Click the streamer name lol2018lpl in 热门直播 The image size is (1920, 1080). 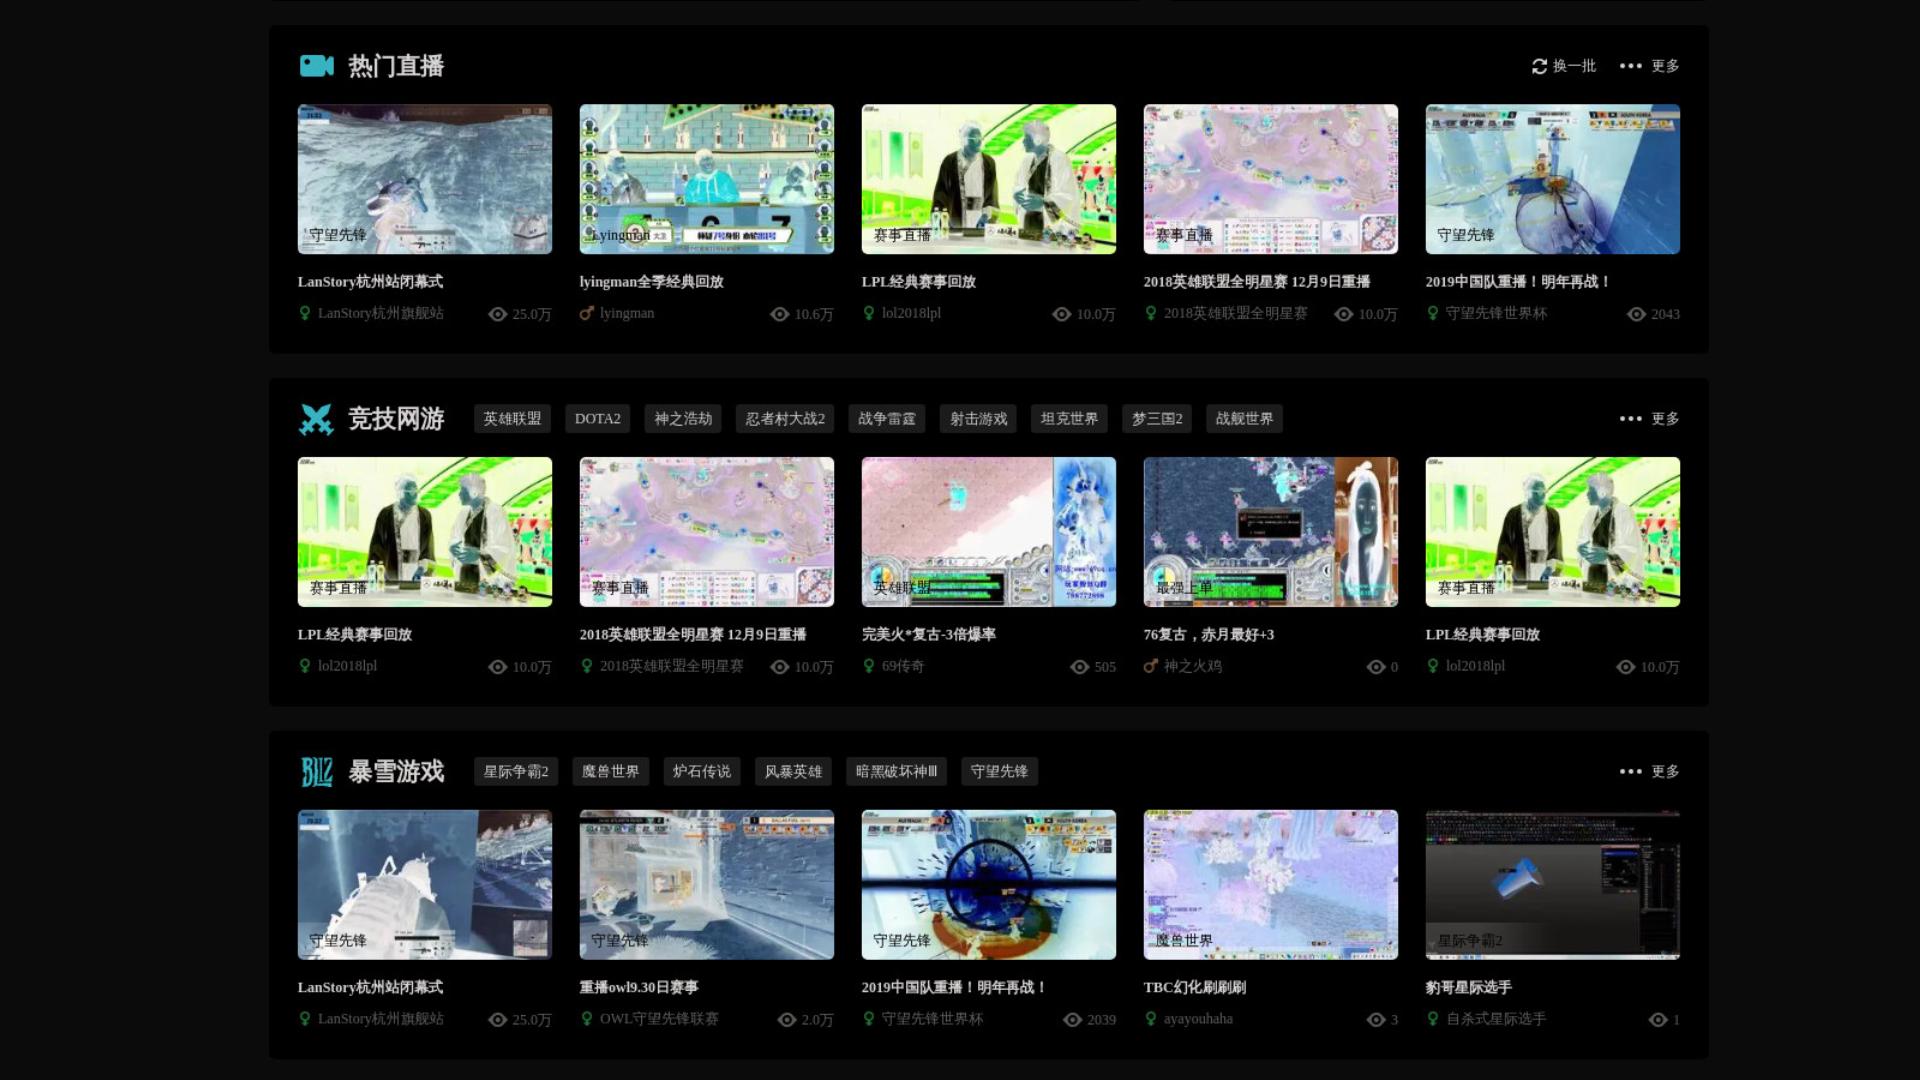pos(911,313)
